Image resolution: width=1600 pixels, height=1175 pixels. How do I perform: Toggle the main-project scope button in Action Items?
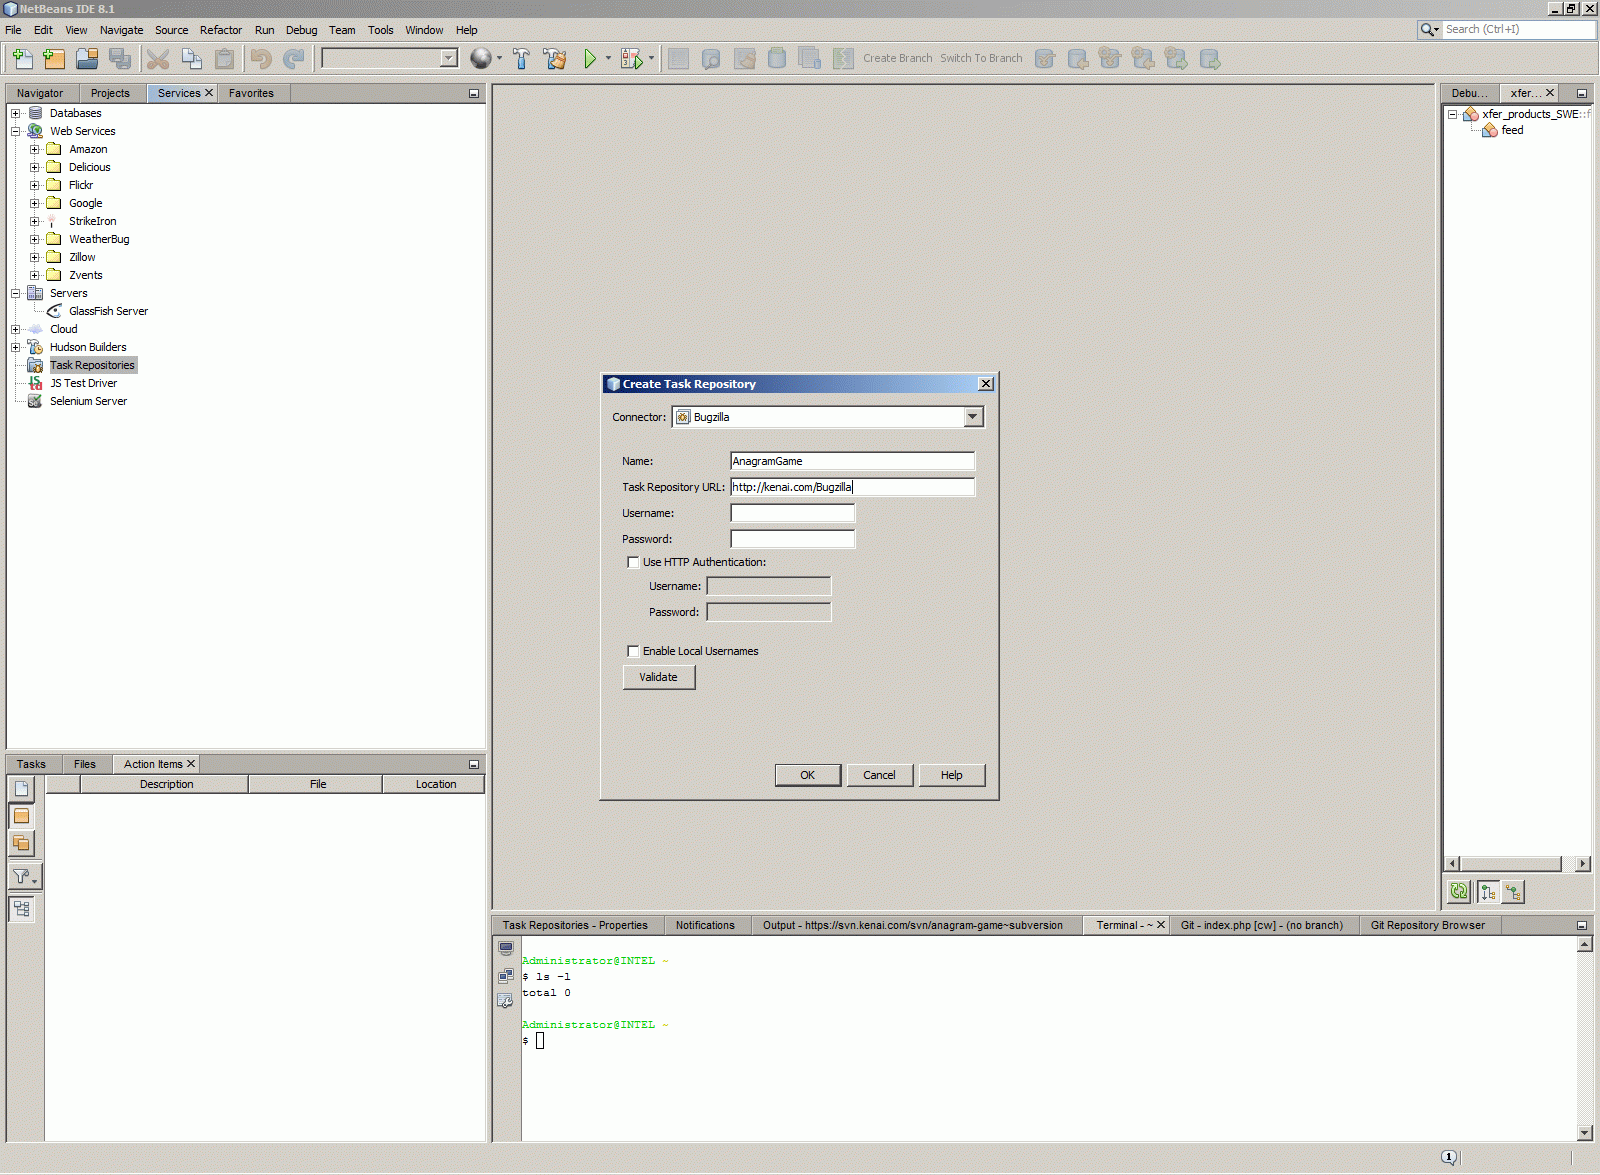click(22, 816)
